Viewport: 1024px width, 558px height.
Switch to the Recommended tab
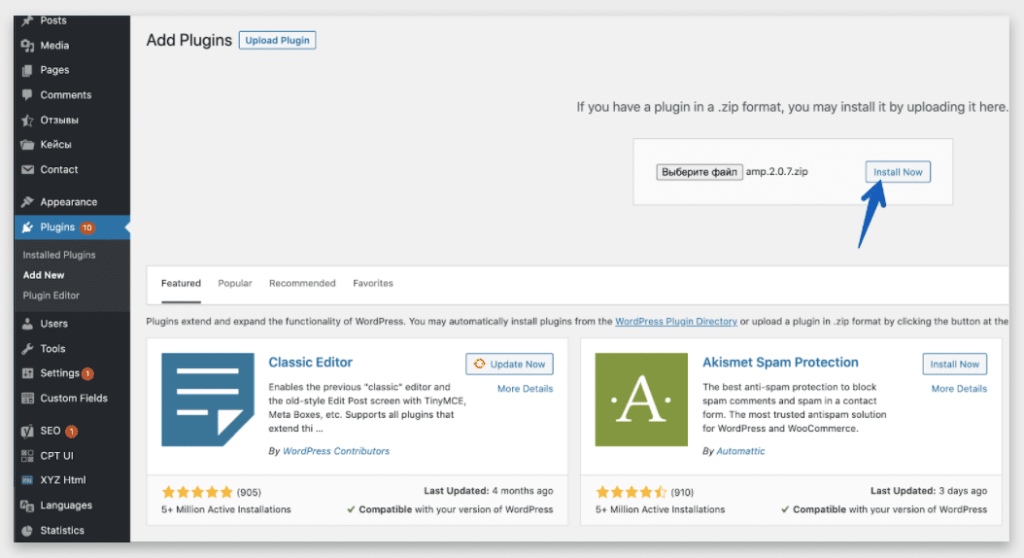(x=302, y=284)
